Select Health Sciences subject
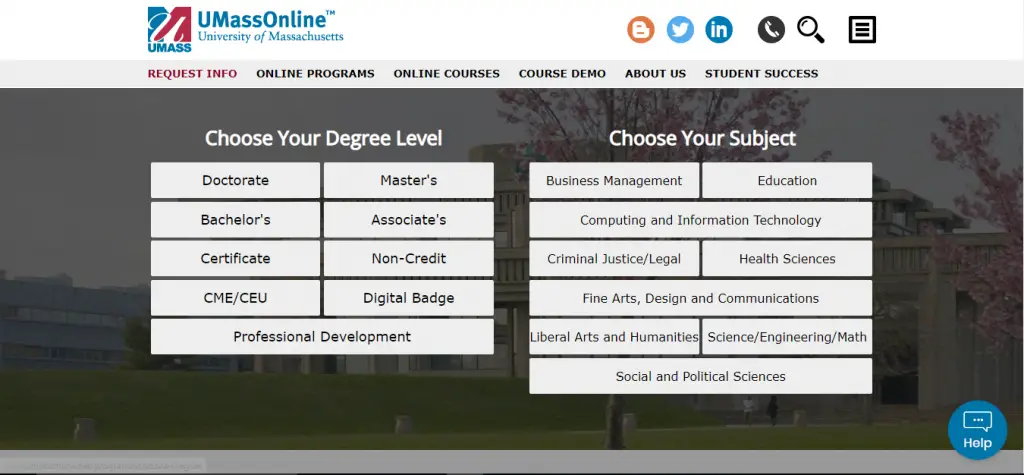This screenshot has height=475, width=1024. tap(787, 259)
